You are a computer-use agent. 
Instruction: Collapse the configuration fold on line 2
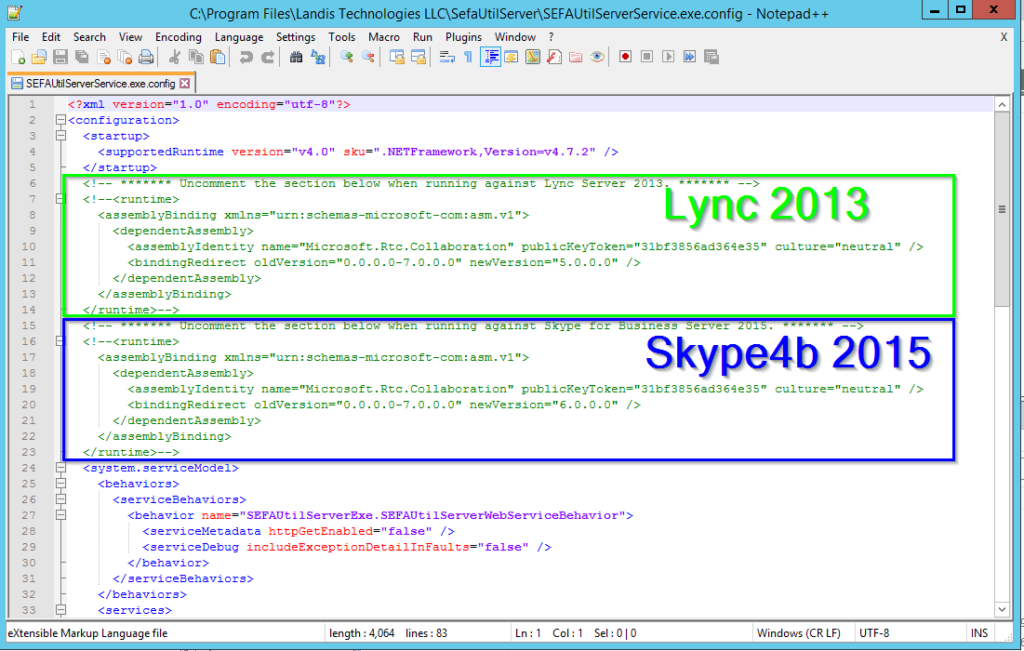pyautogui.click(x=61, y=120)
